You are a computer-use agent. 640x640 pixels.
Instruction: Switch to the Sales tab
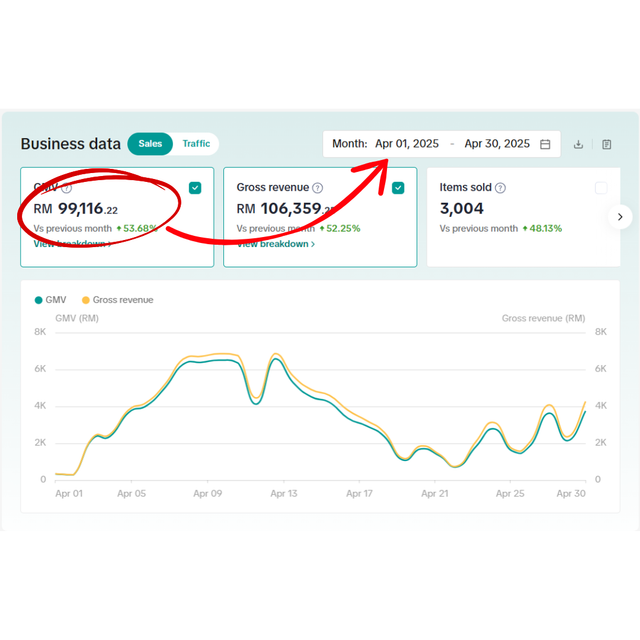(150, 144)
